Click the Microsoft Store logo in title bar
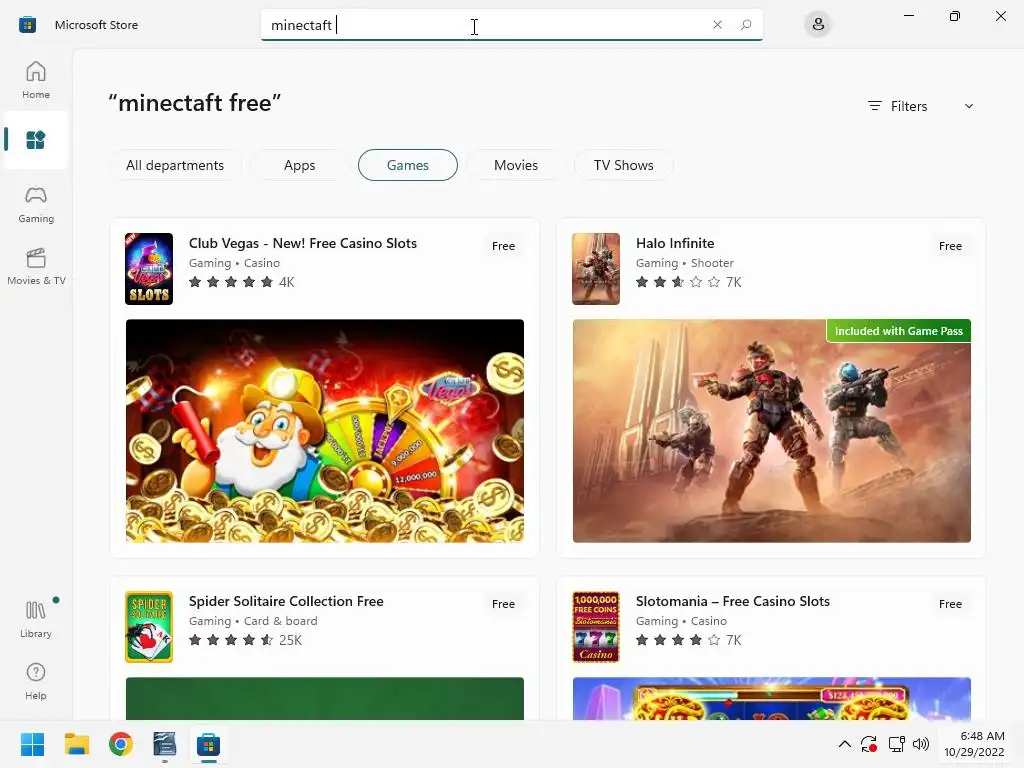The image size is (1024, 768). click(x=27, y=25)
